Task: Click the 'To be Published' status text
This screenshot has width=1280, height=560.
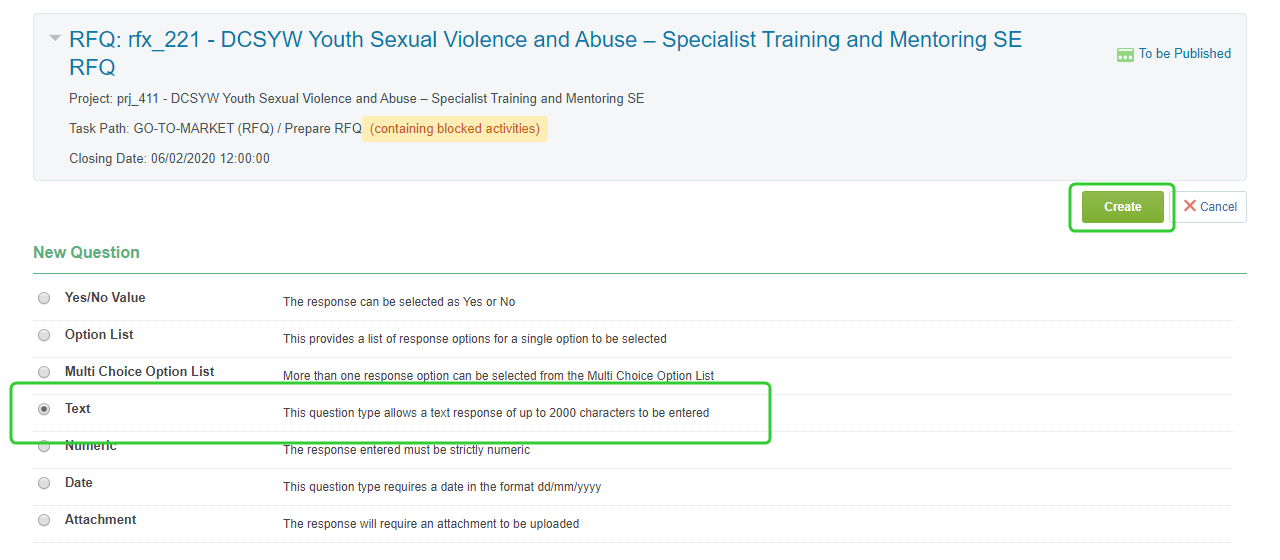Action: pos(1184,54)
